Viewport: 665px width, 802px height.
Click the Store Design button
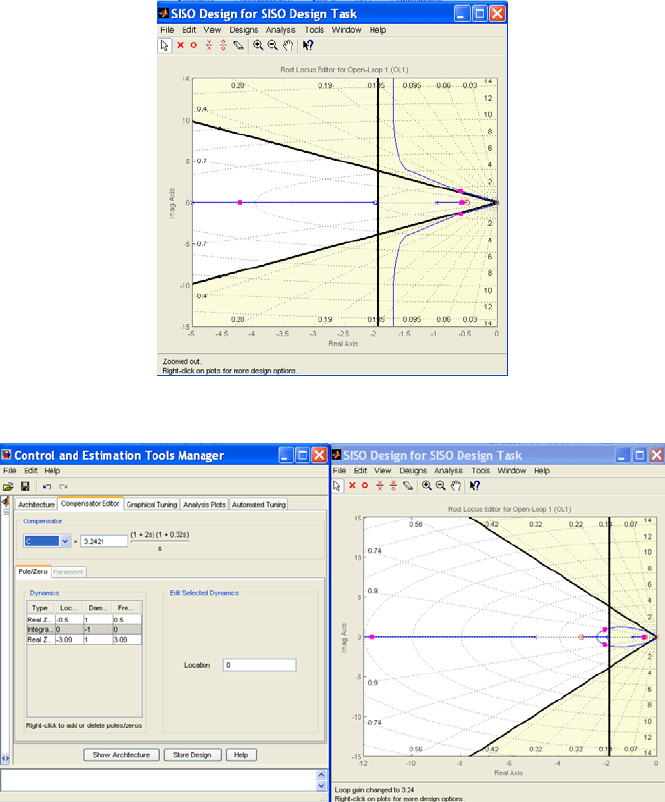192,755
